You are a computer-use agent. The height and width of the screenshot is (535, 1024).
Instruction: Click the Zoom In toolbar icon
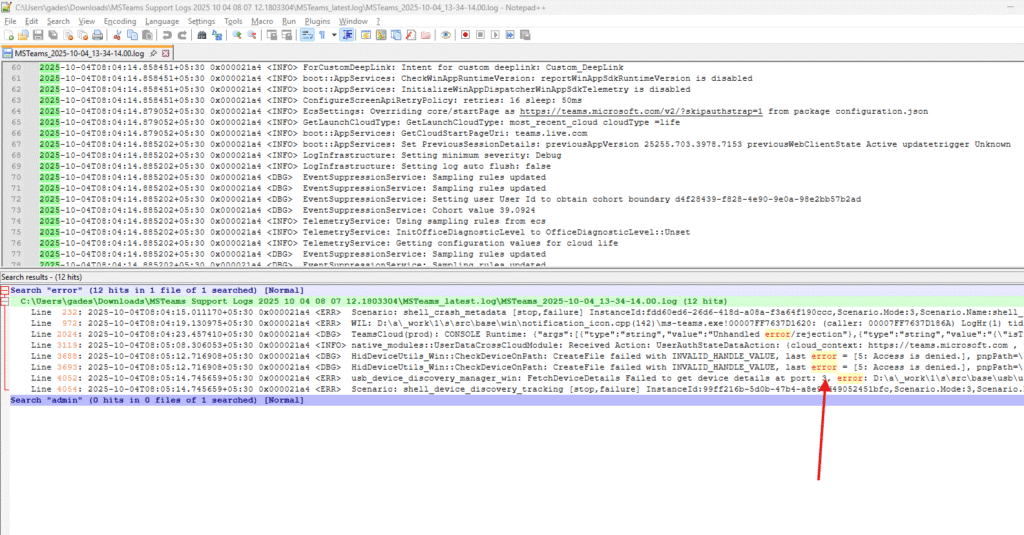(x=237, y=35)
